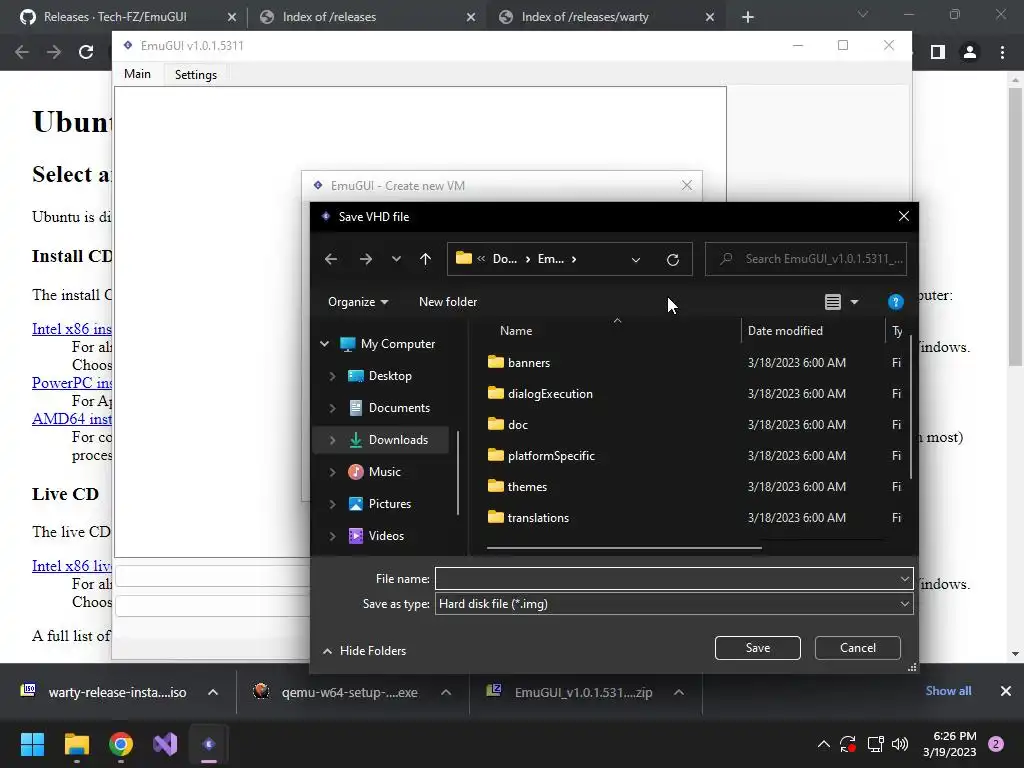Open the Chrome three-dot menu
Image resolution: width=1024 pixels, height=768 pixels.
pyautogui.click(x=1002, y=52)
